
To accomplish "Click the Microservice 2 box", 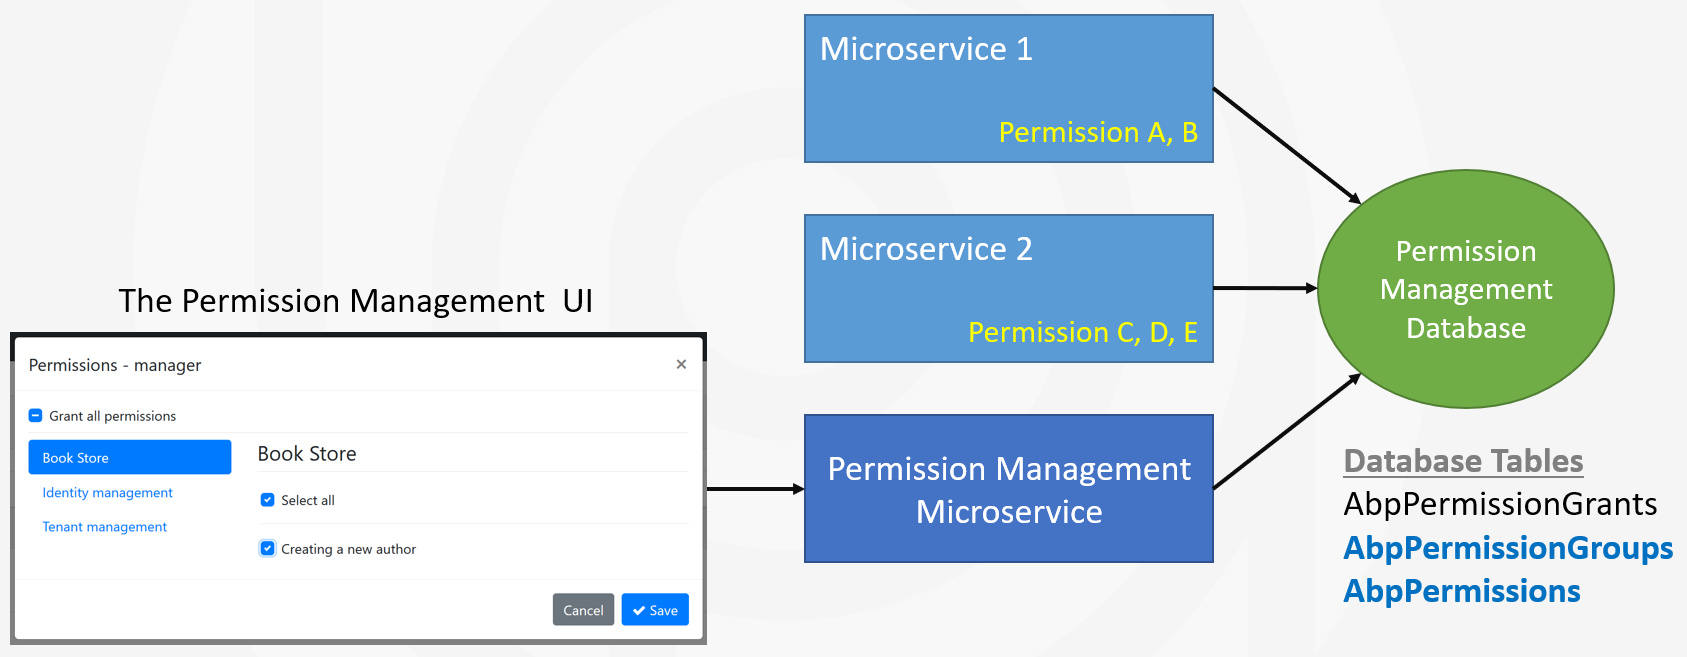I will tap(1008, 288).
